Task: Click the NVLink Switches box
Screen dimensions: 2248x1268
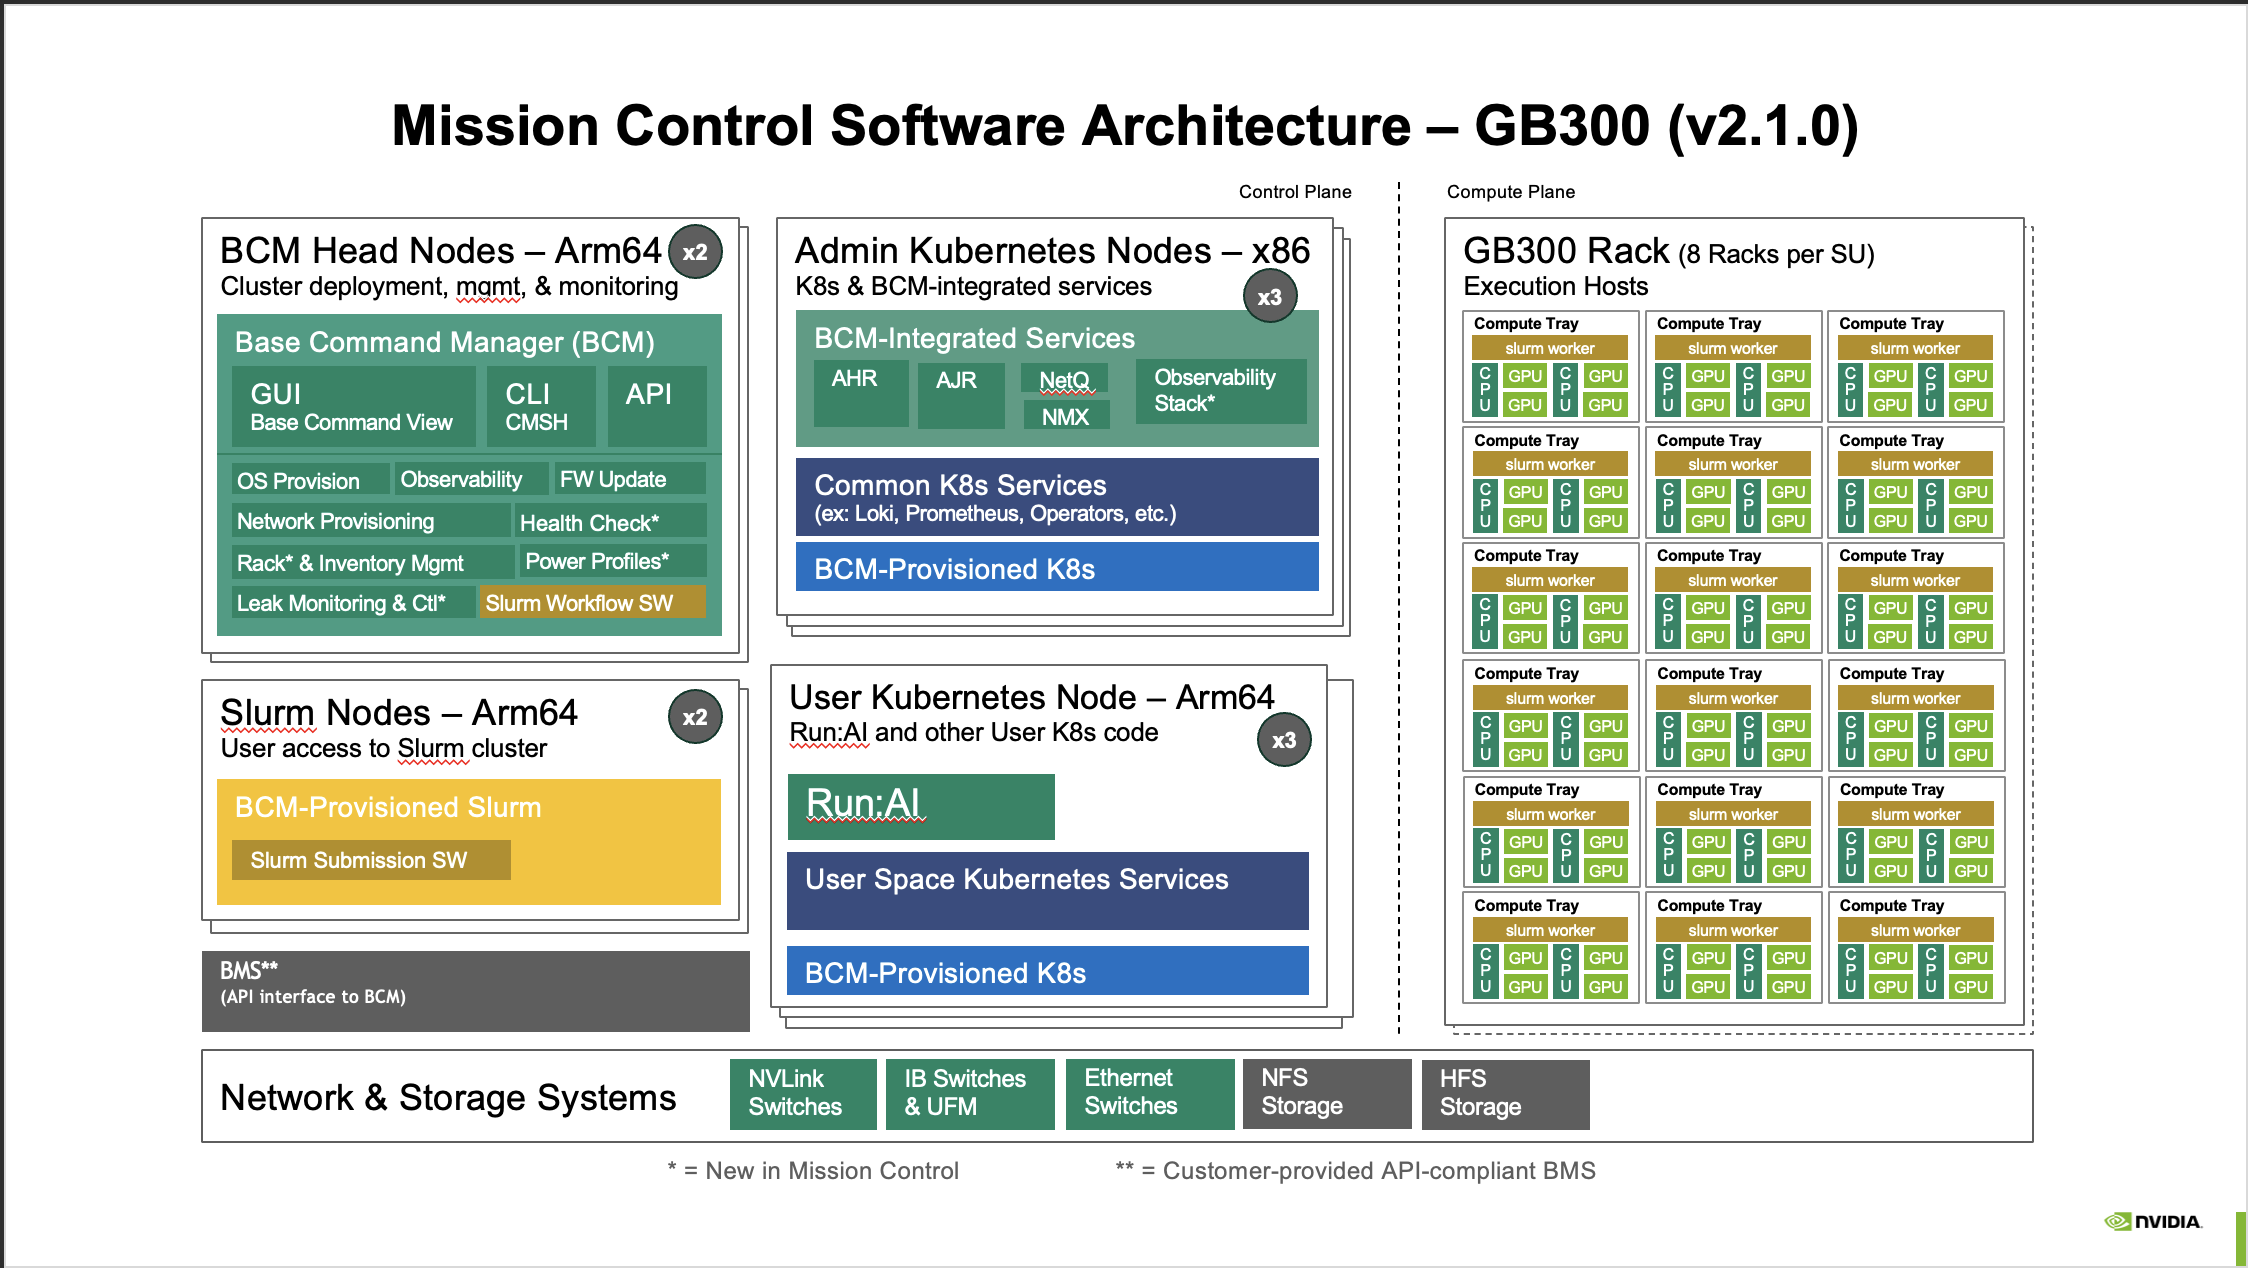Action: point(802,1093)
